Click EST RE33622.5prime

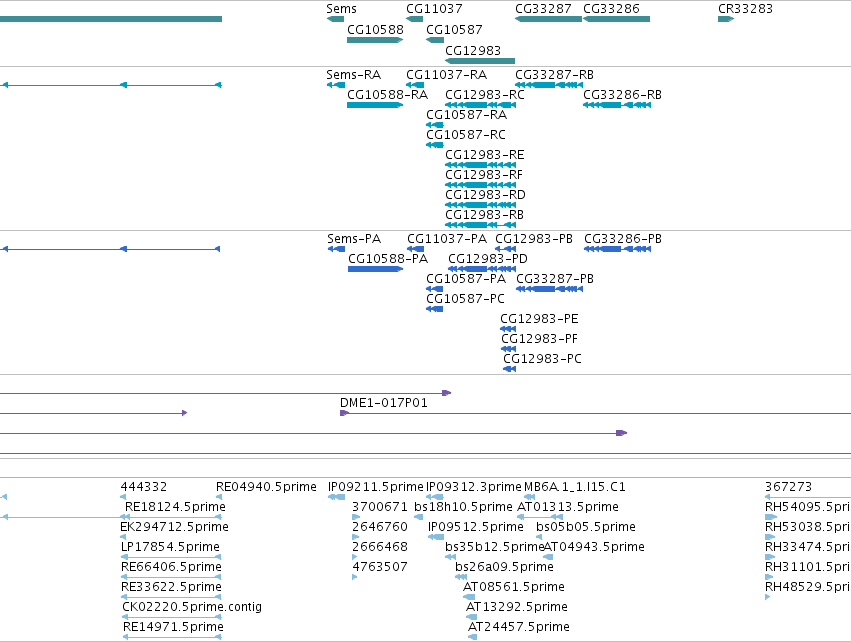click(171, 597)
